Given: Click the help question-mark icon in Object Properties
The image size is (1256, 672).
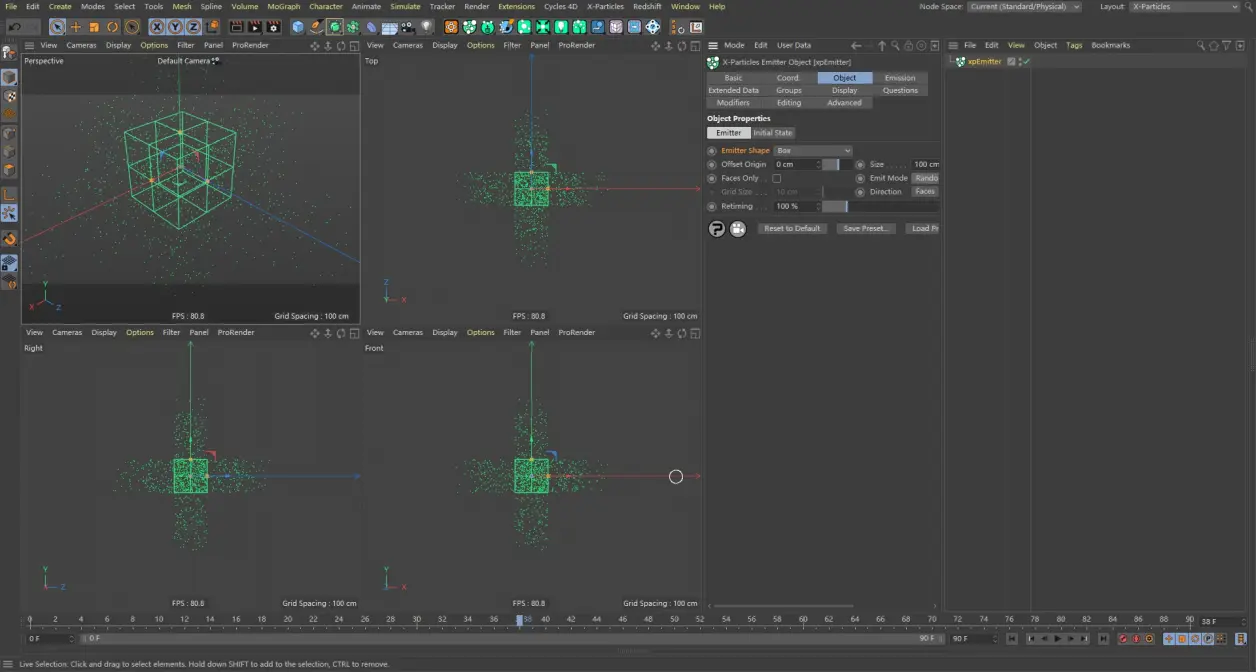Looking at the screenshot, I should pos(717,228).
